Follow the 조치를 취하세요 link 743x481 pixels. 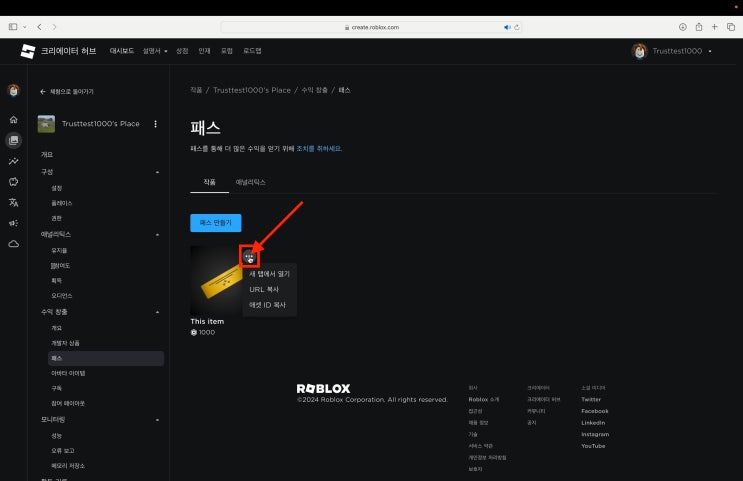tap(319, 149)
